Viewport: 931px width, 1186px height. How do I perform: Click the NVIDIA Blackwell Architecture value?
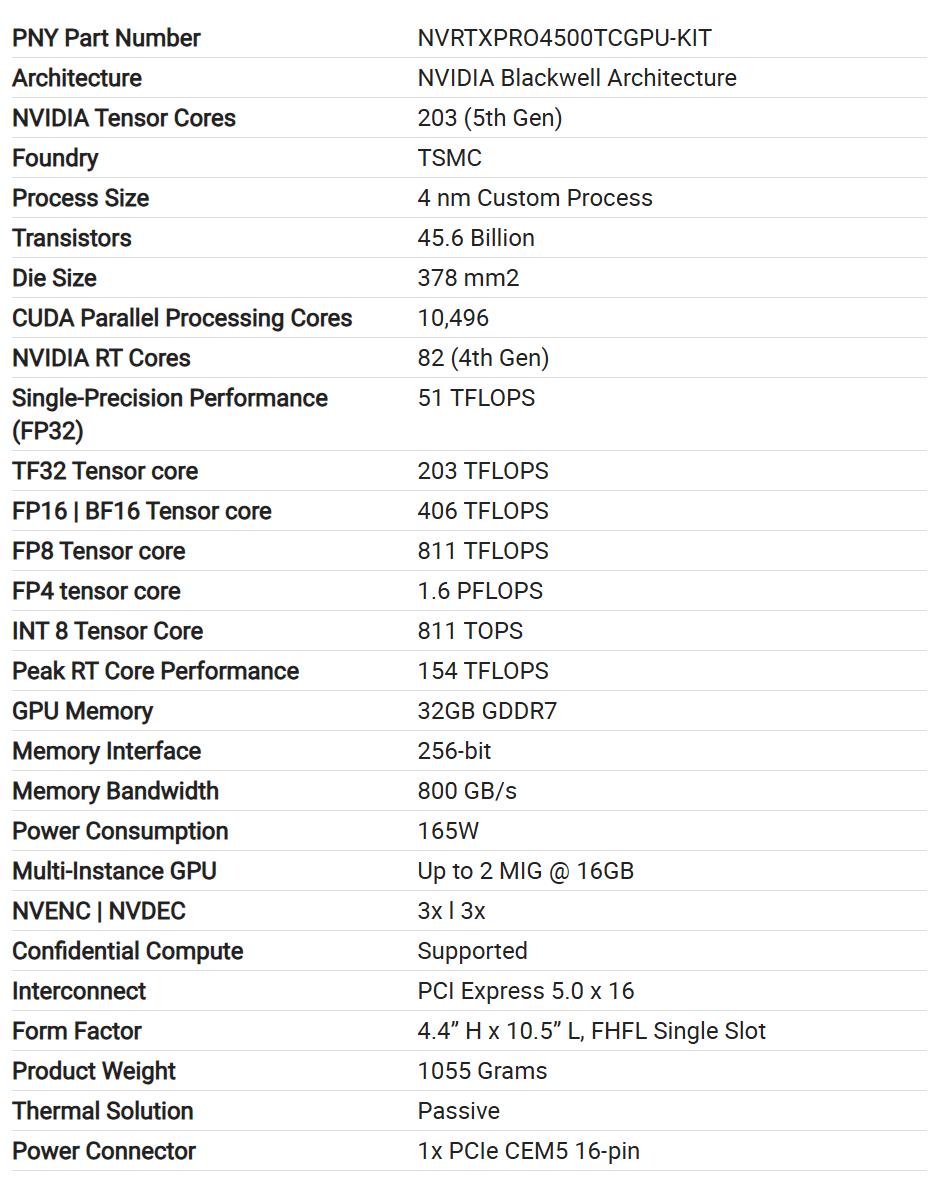click(577, 78)
